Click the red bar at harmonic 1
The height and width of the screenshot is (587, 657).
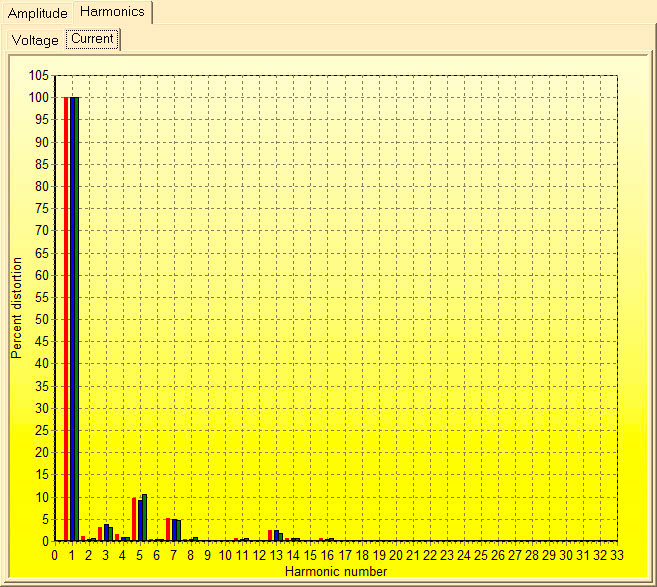click(x=66, y=319)
